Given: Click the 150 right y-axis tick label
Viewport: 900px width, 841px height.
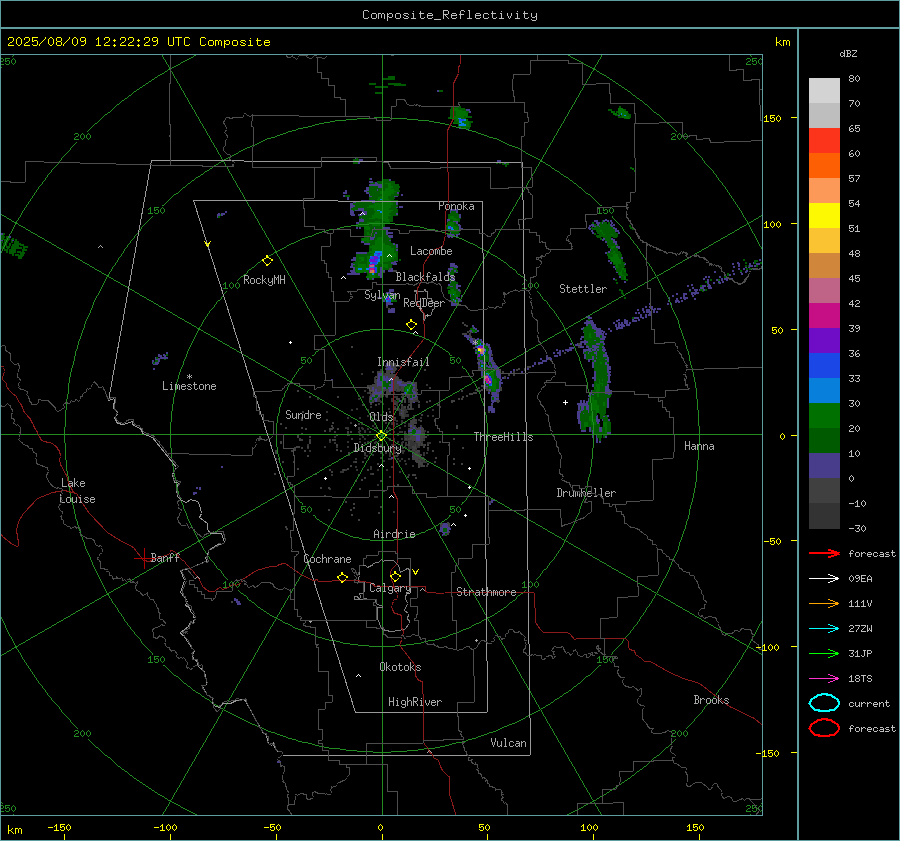Looking at the screenshot, I should point(772,118).
